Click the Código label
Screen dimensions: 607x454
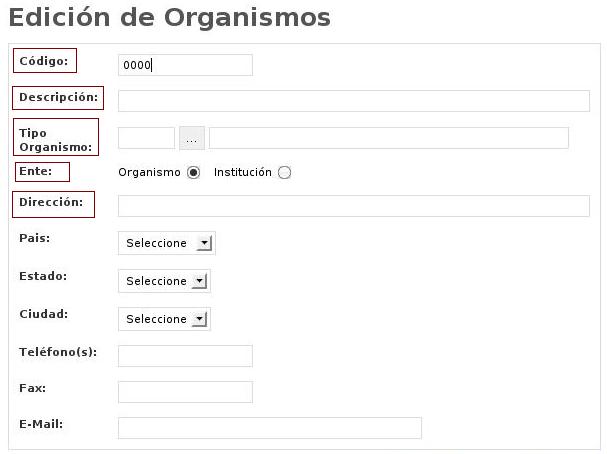click(44, 61)
